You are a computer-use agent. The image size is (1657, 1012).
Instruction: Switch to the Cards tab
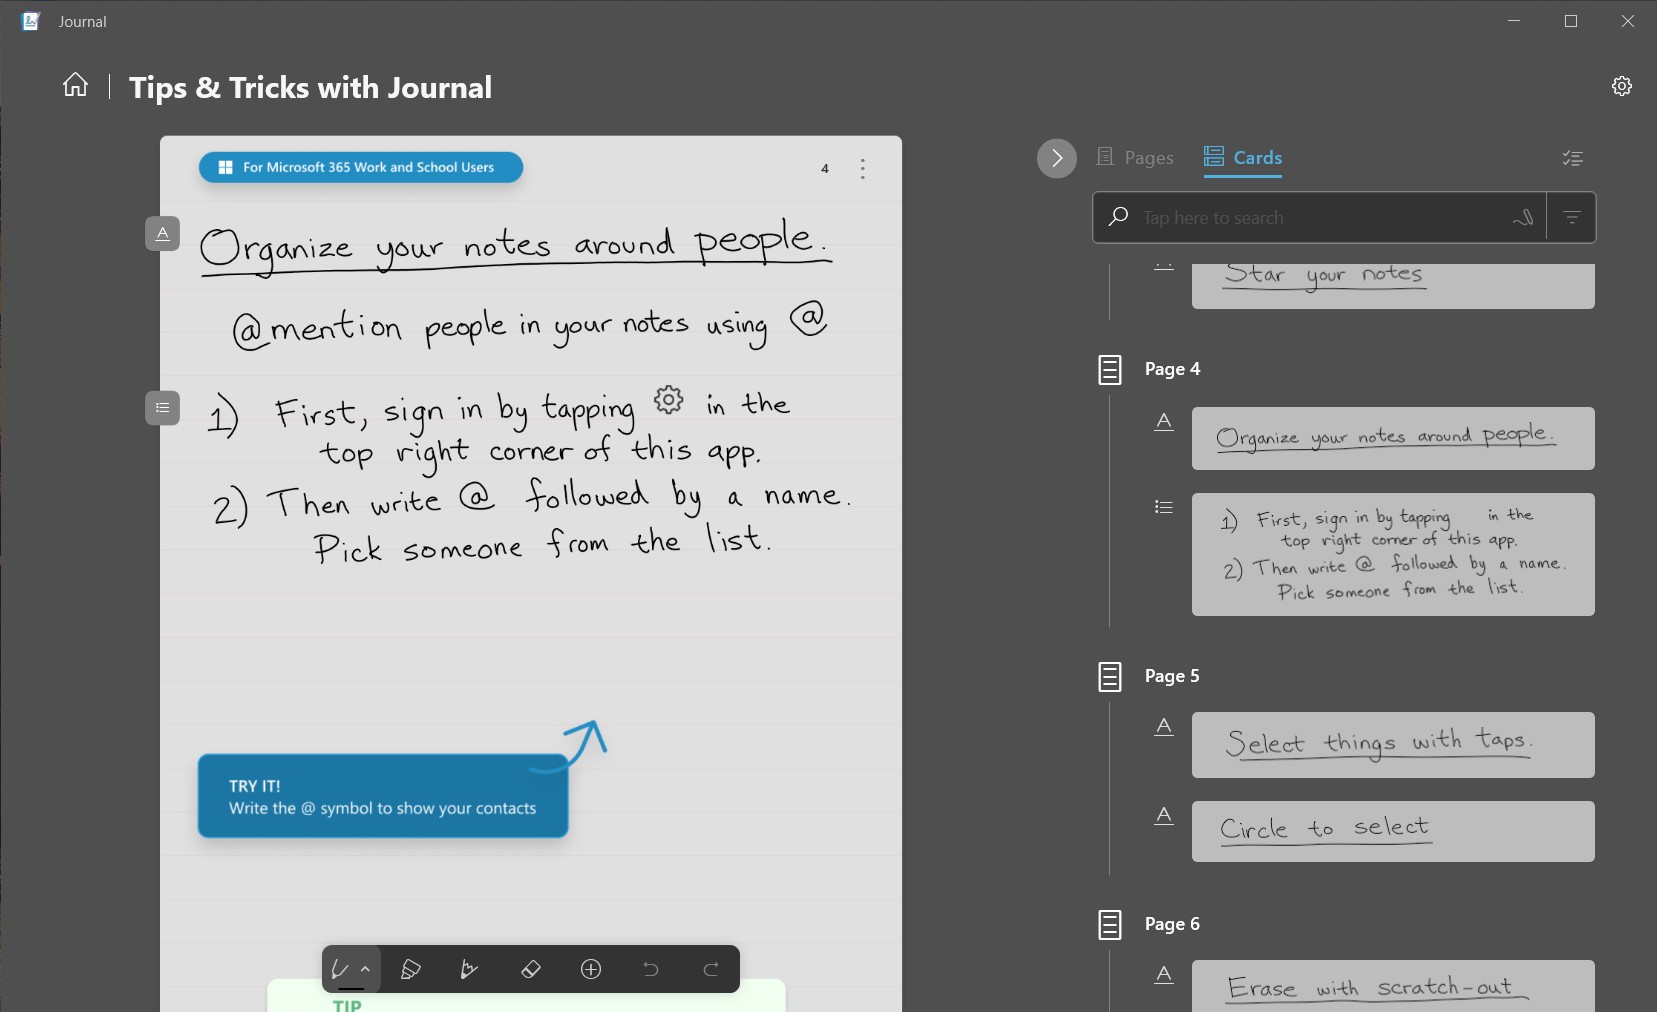[1243, 157]
